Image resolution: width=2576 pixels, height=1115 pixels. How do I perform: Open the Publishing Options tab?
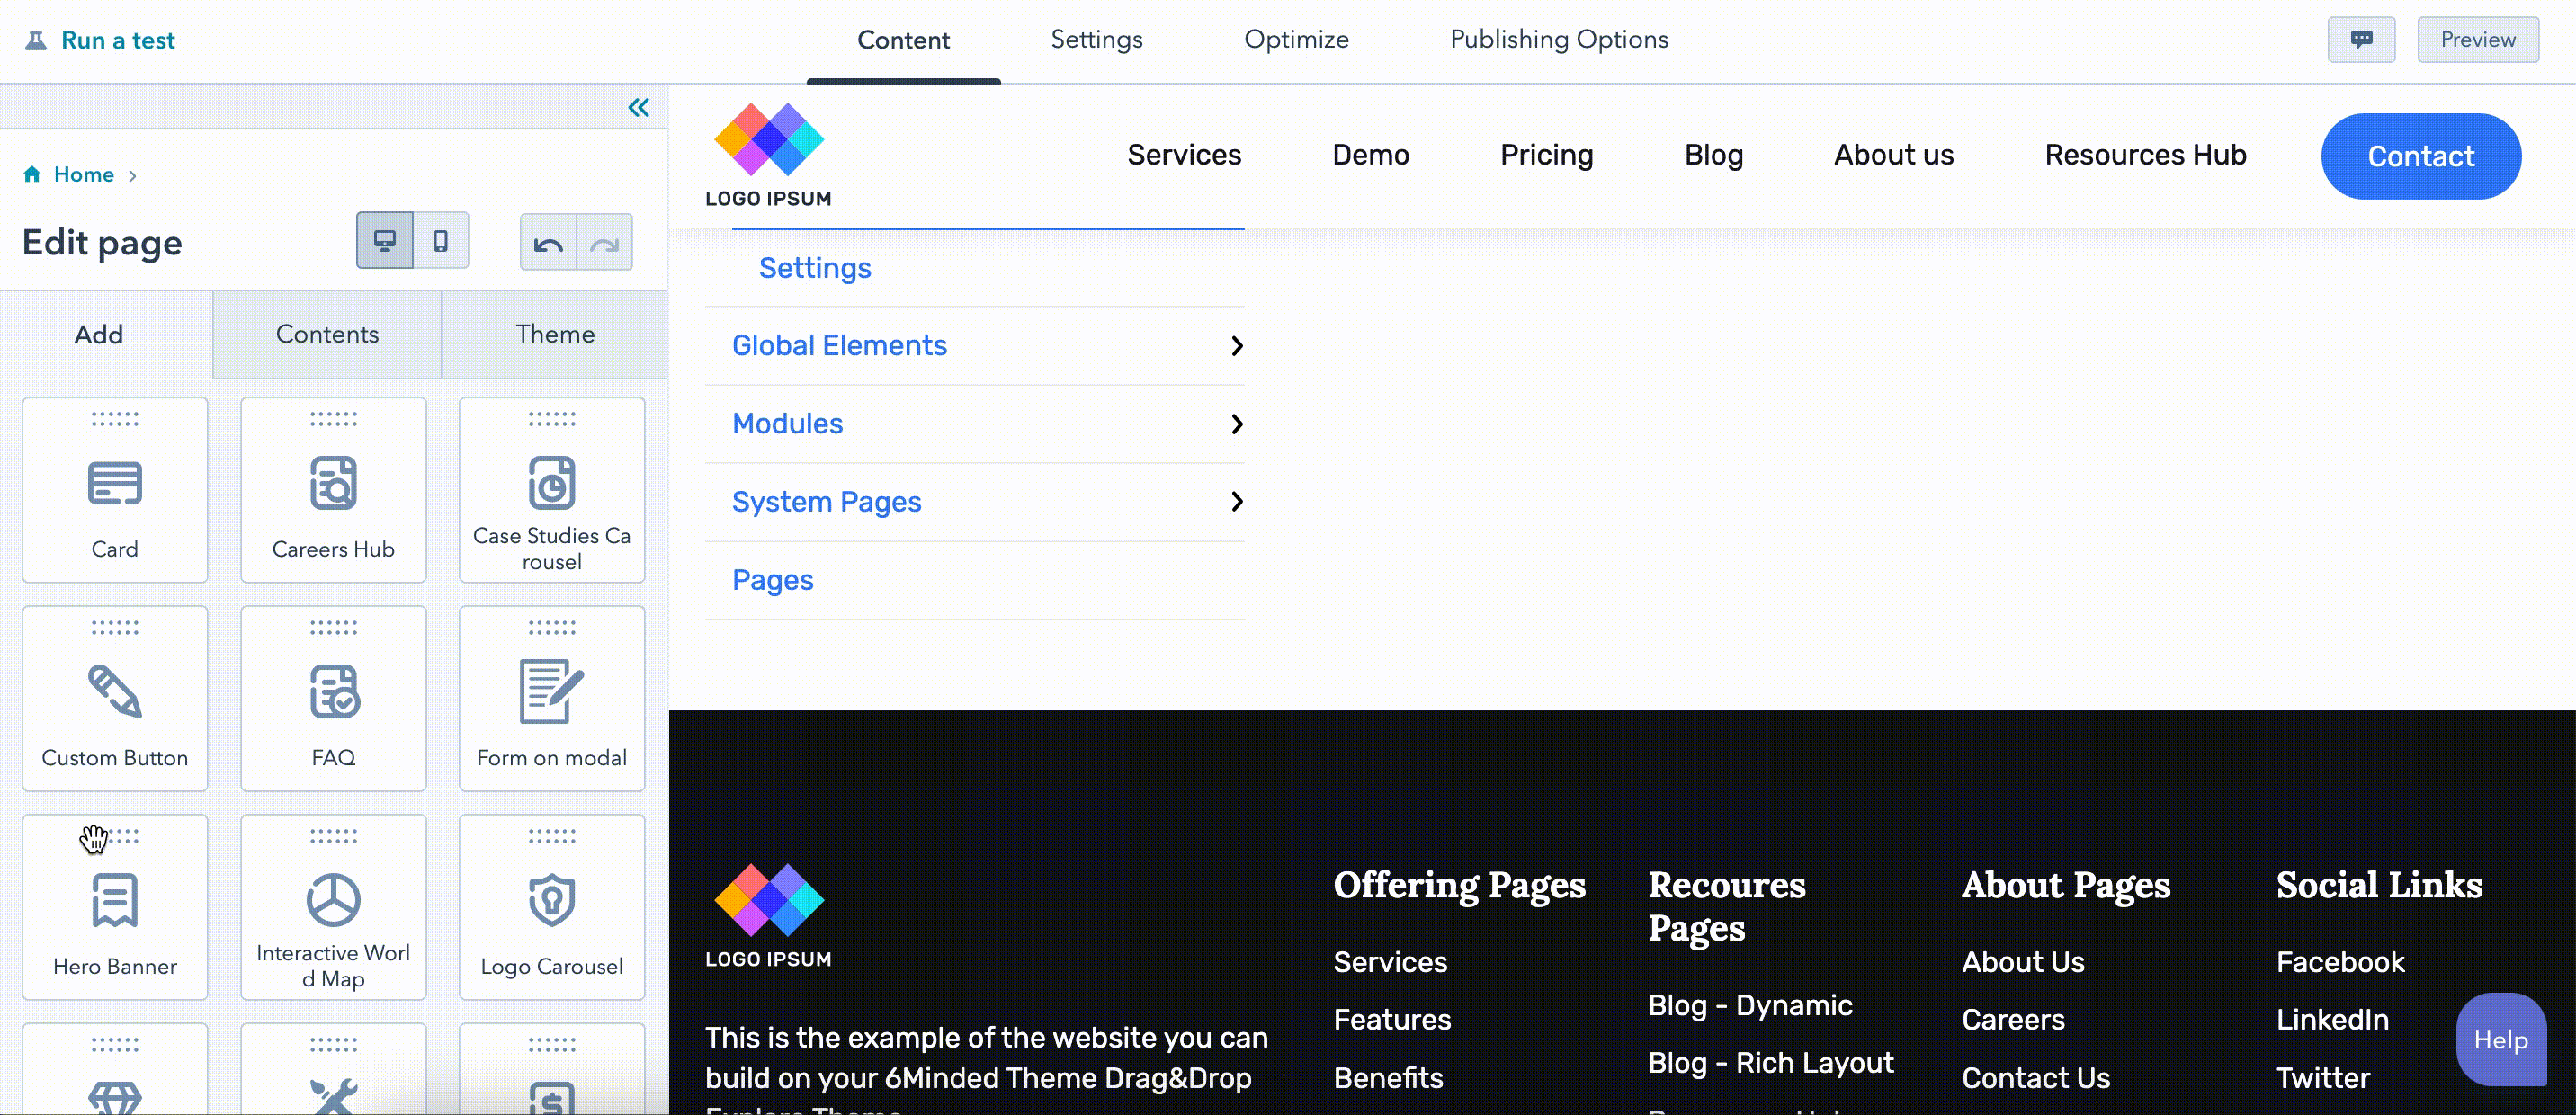click(1559, 39)
